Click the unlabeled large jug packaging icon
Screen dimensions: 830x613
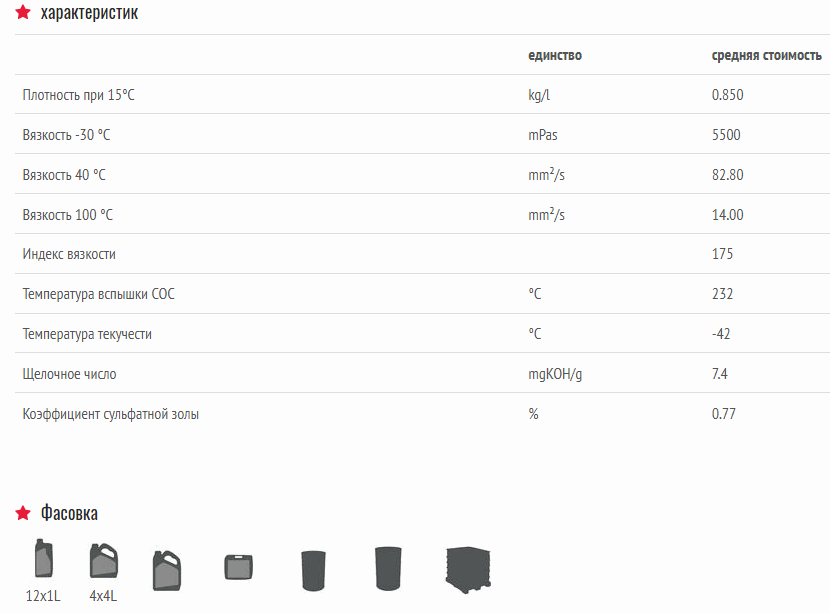(x=167, y=571)
